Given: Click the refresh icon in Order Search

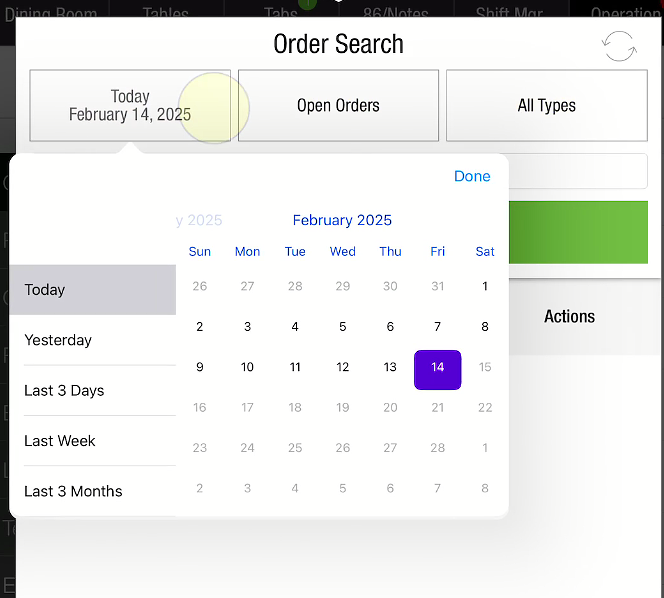Looking at the screenshot, I should pos(619,46).
